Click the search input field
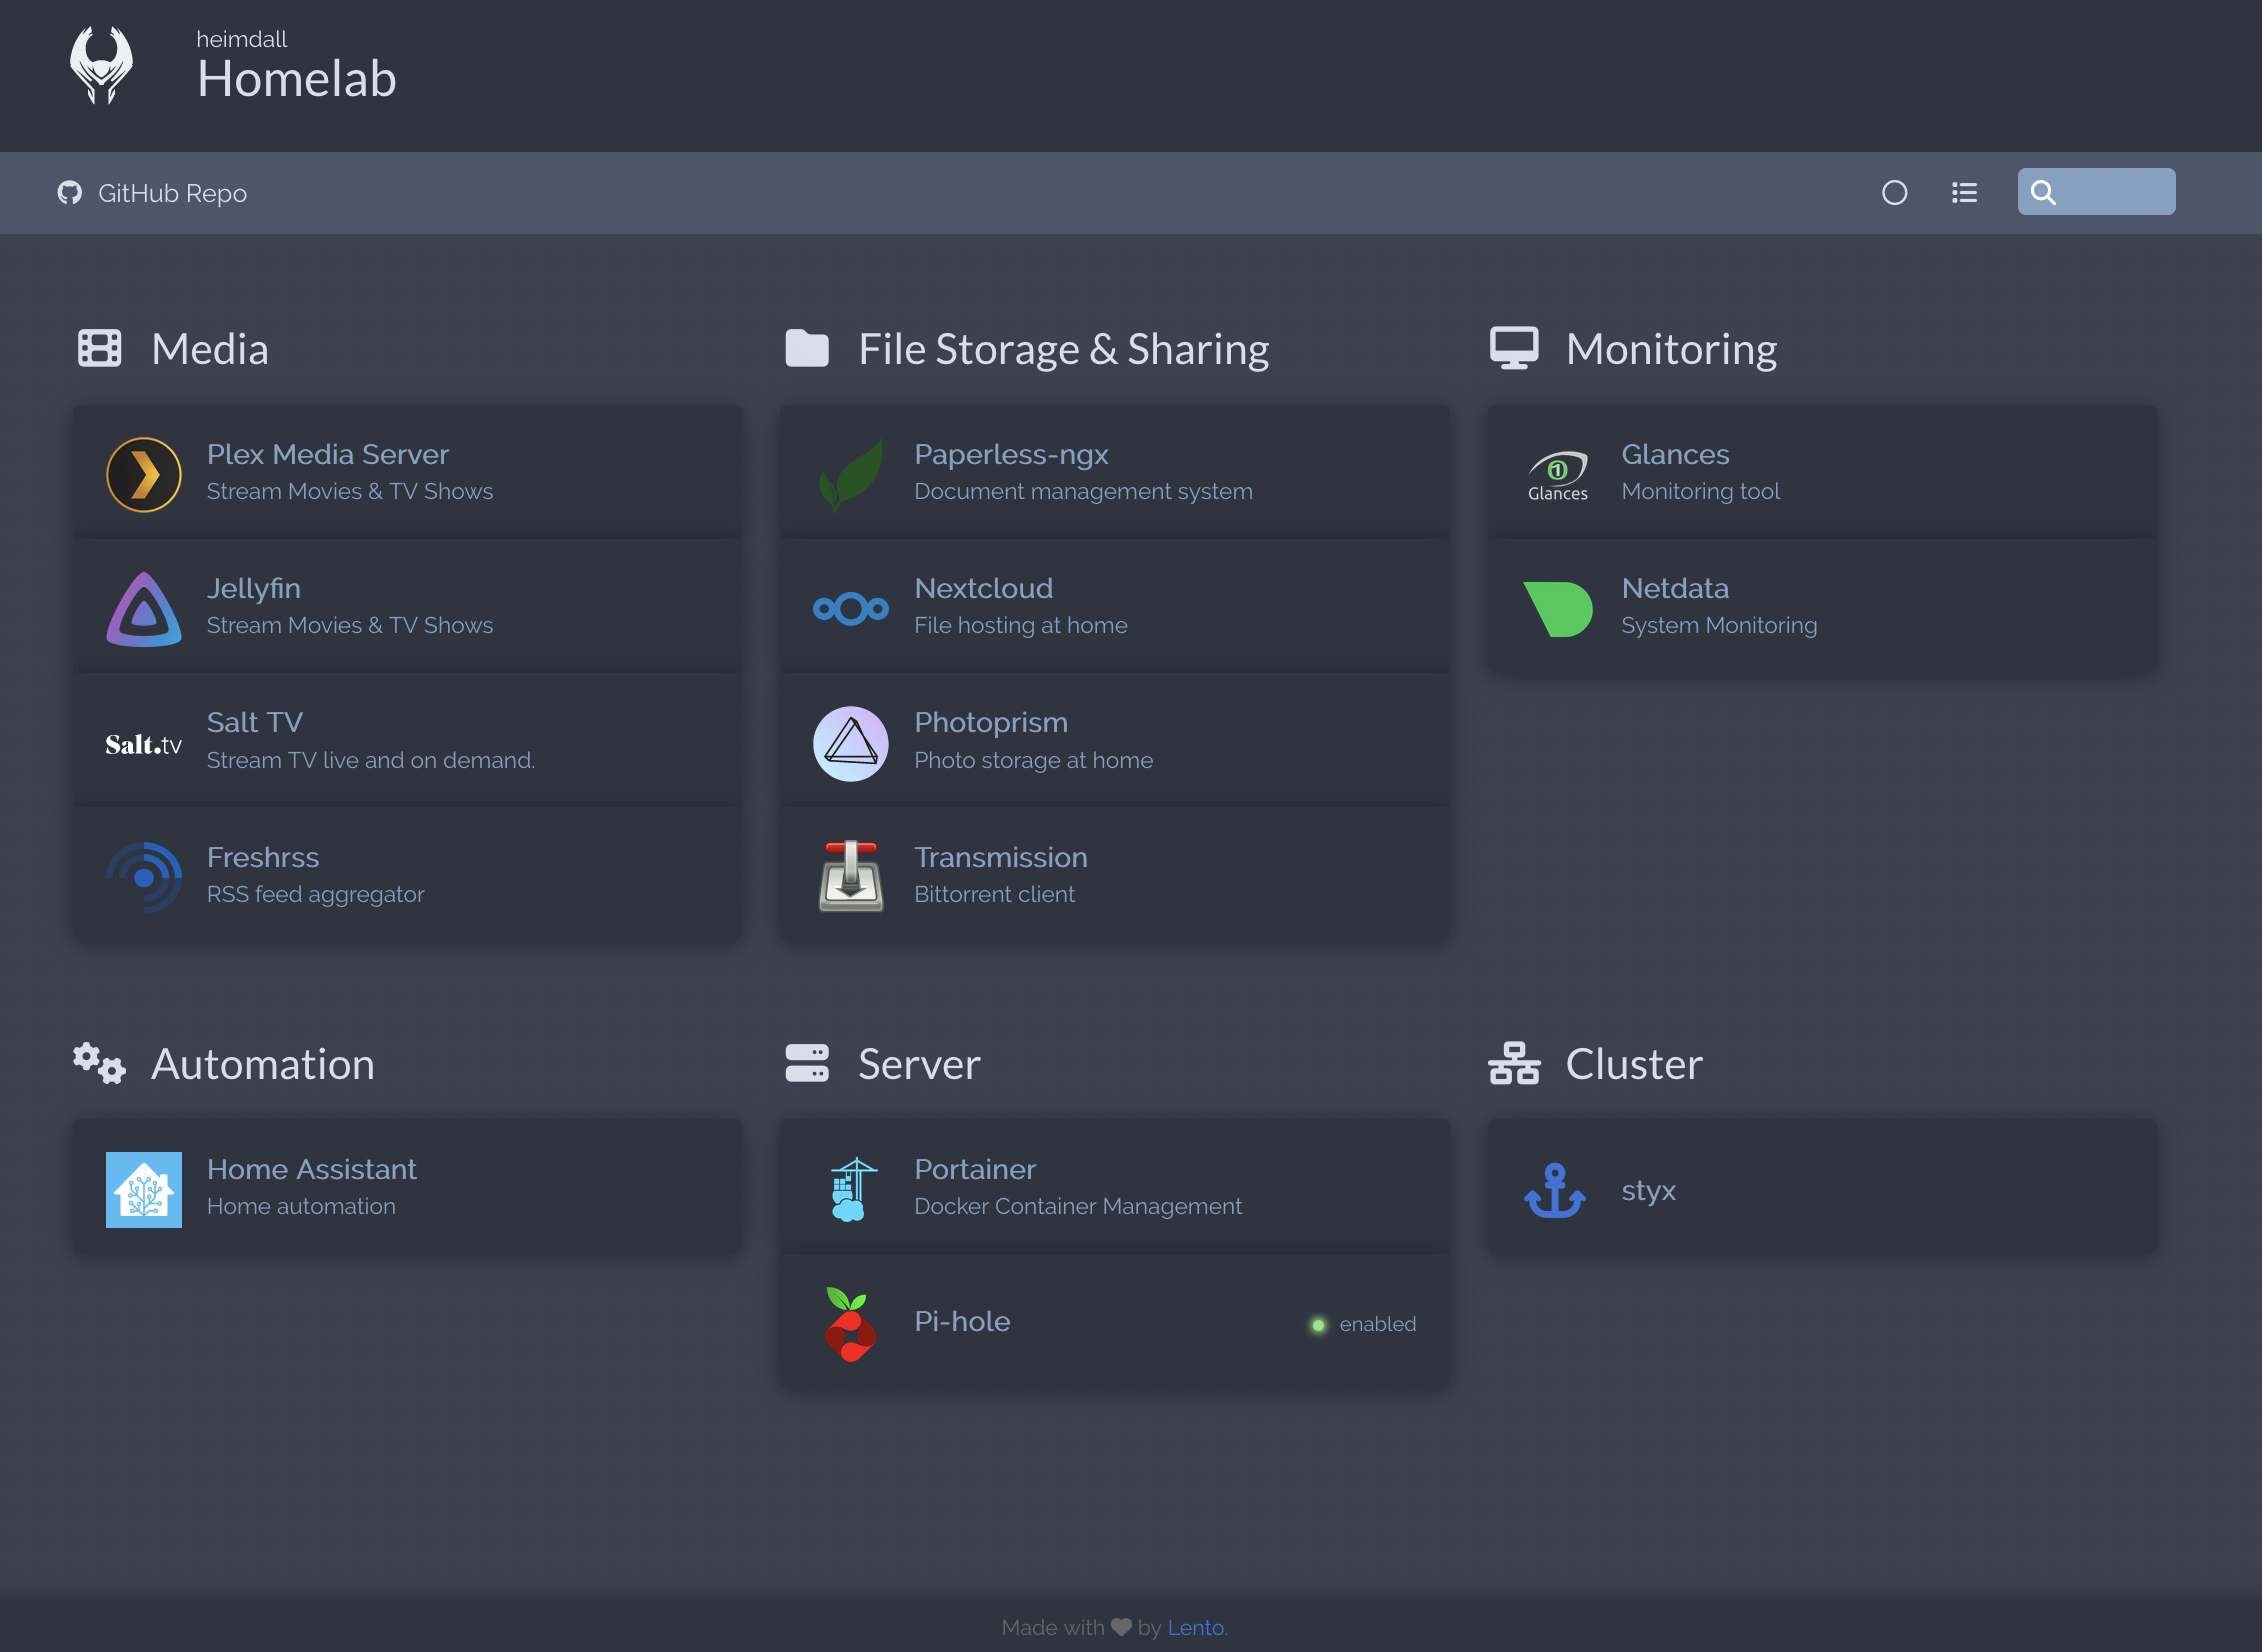The image size is (2262, 1652). pos(2116,192)
